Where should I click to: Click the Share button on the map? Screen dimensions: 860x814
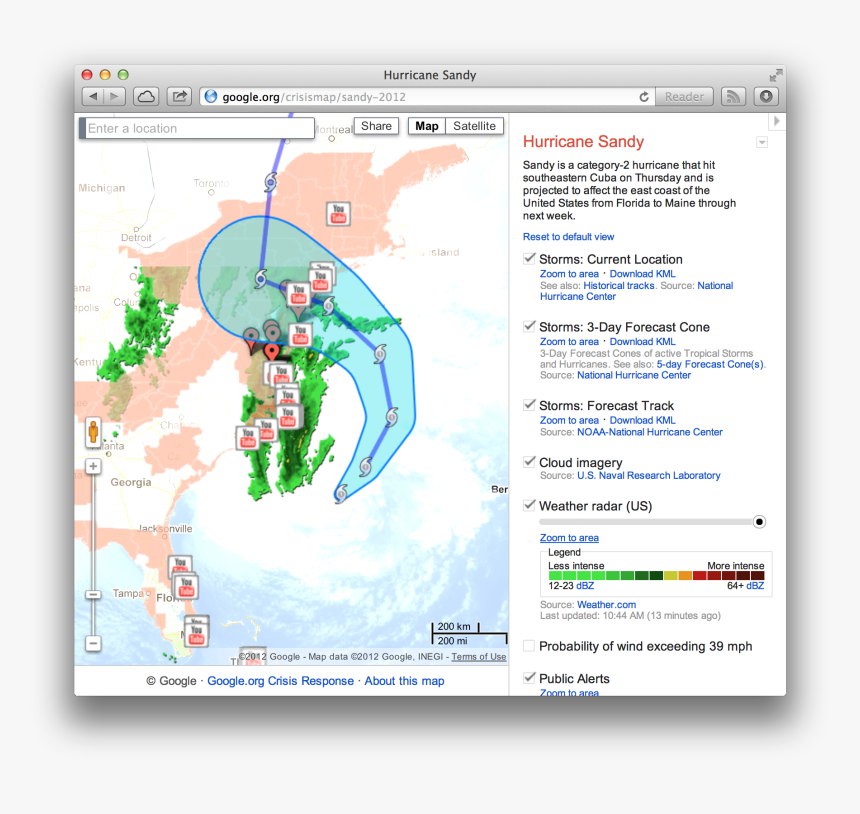click(x=376, y=126)
